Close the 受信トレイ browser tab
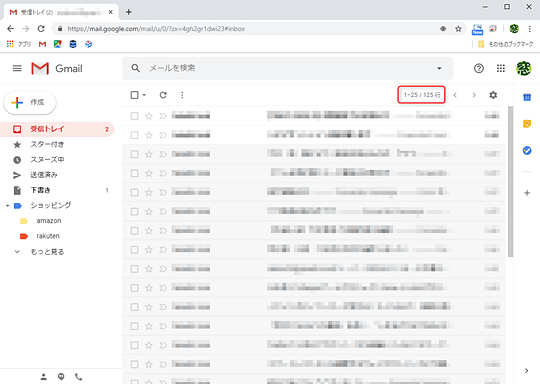The height and width of the screenshot is (384, 540). point(111,12)
